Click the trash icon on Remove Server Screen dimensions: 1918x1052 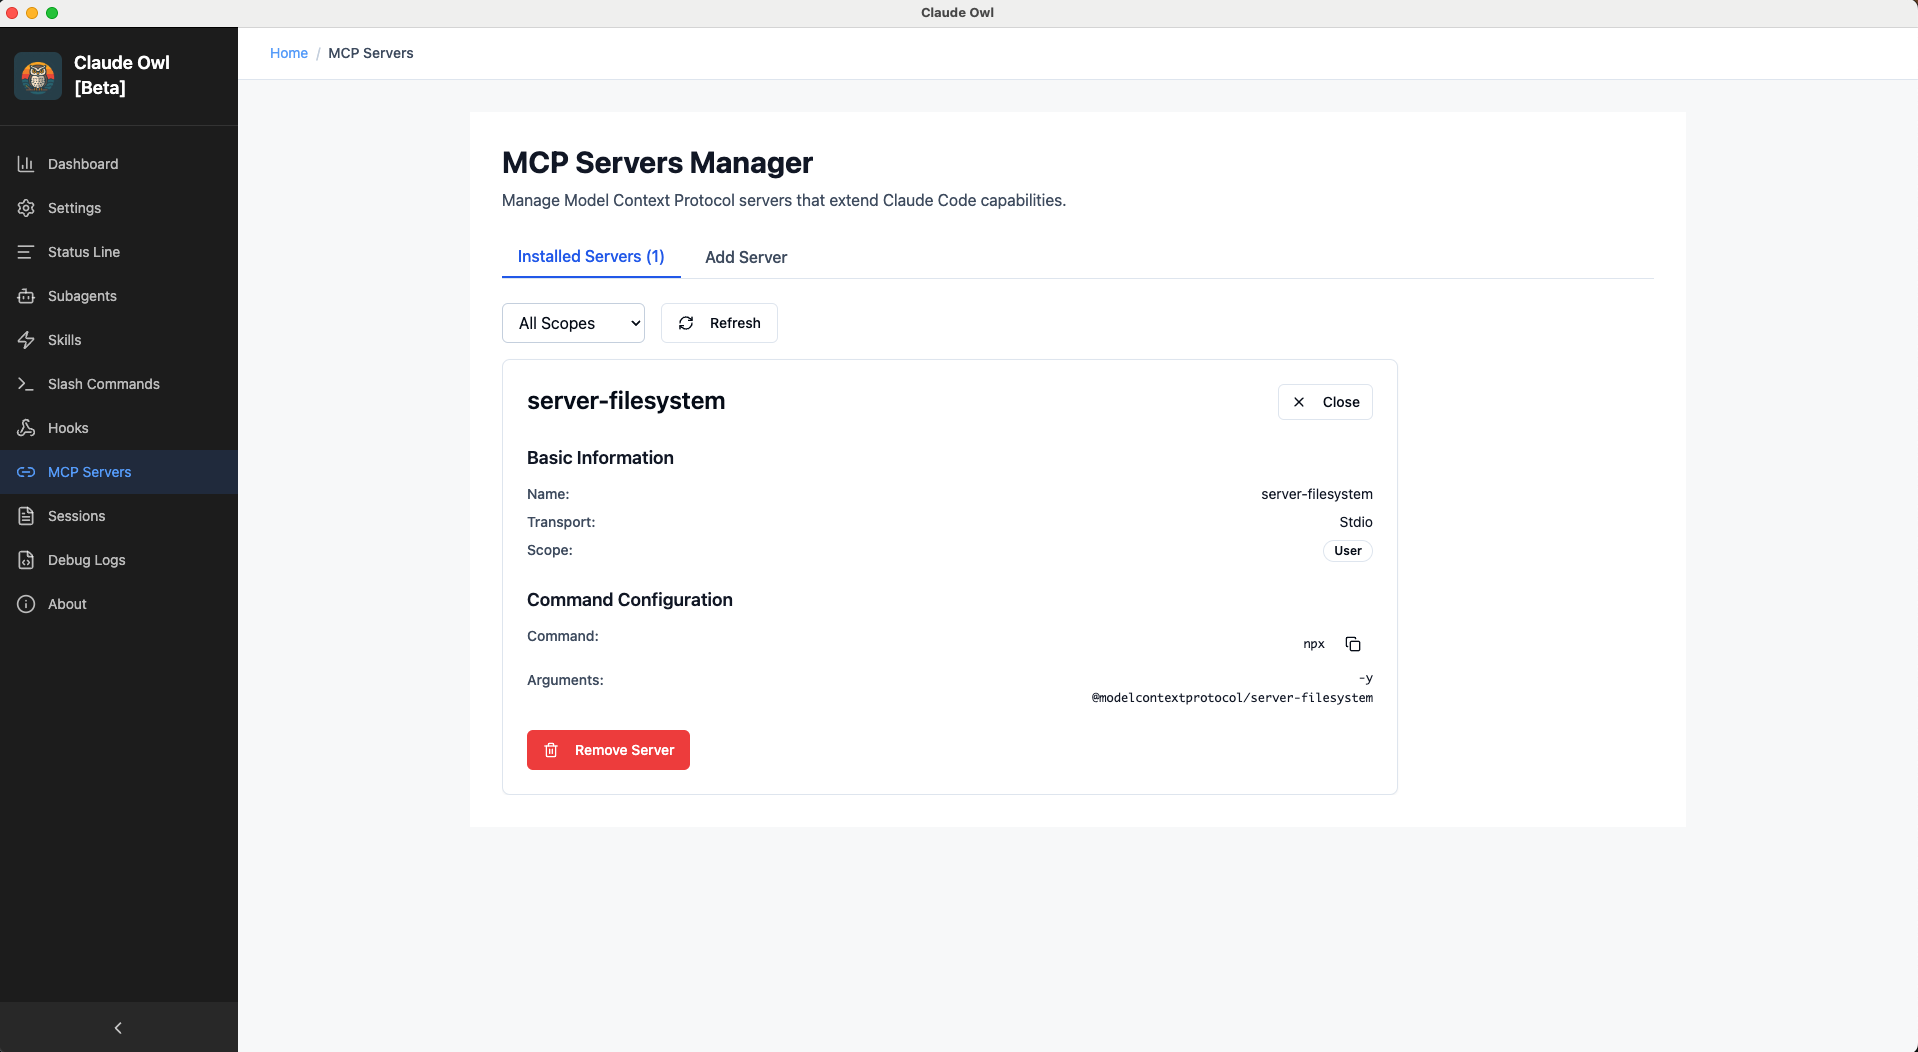[551, 750]
